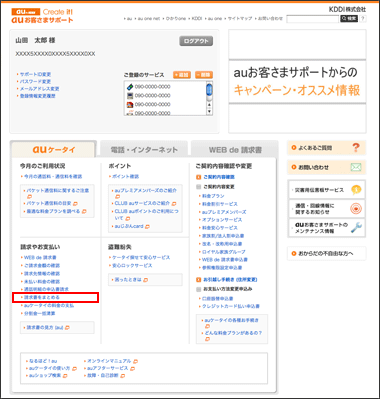Click scroll-down arrow of the registered services list
380x399 pixels.
coord(209,111)
